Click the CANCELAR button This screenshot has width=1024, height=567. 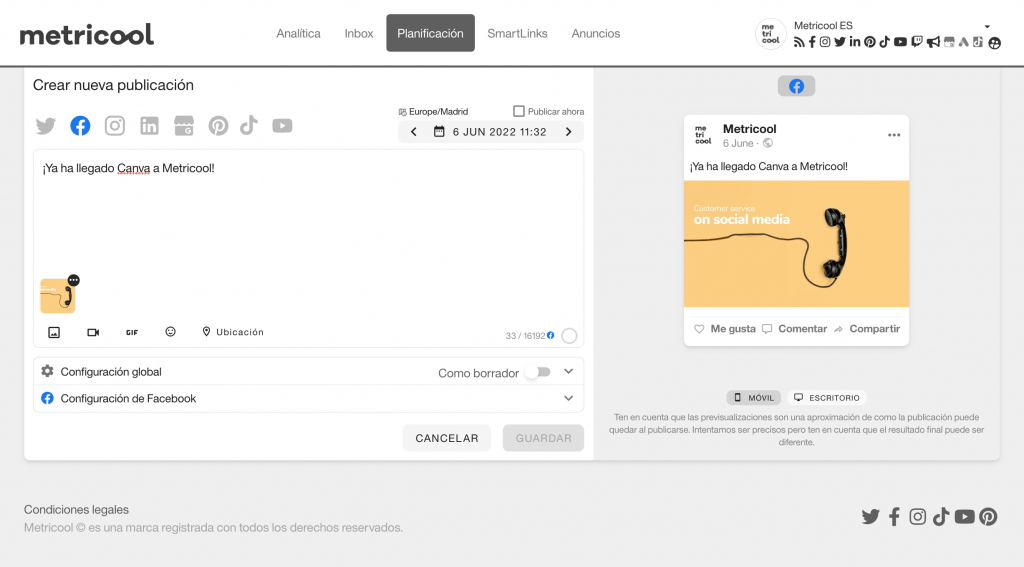447,438
